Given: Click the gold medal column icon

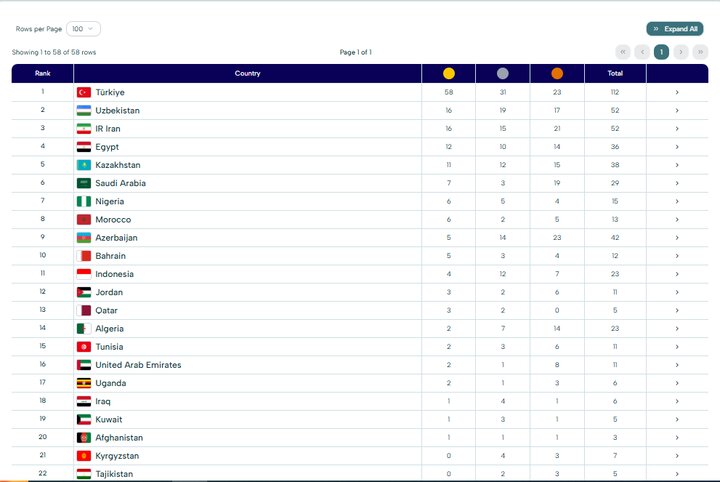Looking at the screenshot, I should coord(449,73).
